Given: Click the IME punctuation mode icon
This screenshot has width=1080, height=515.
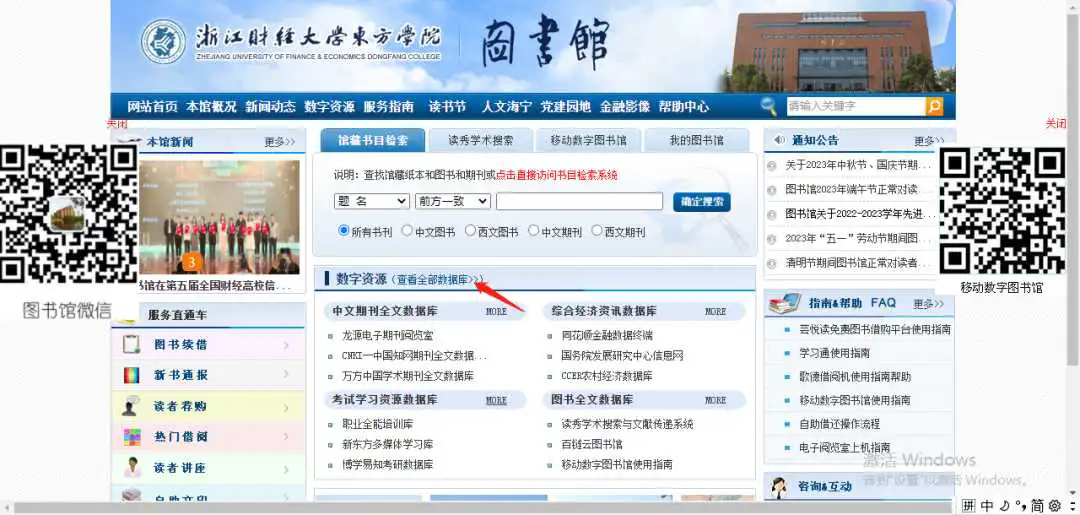Looking at the screenshot, I should click(1021, 505).
